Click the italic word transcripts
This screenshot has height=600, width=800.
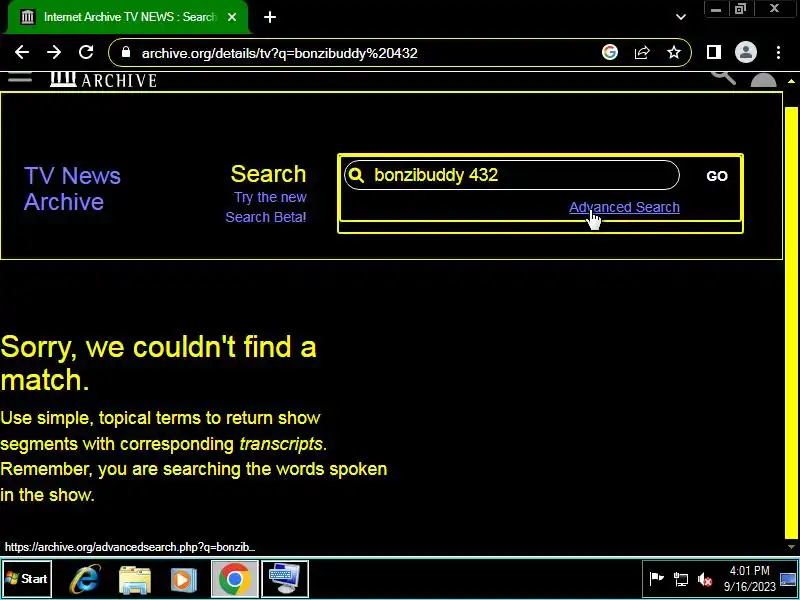(281, 444)
